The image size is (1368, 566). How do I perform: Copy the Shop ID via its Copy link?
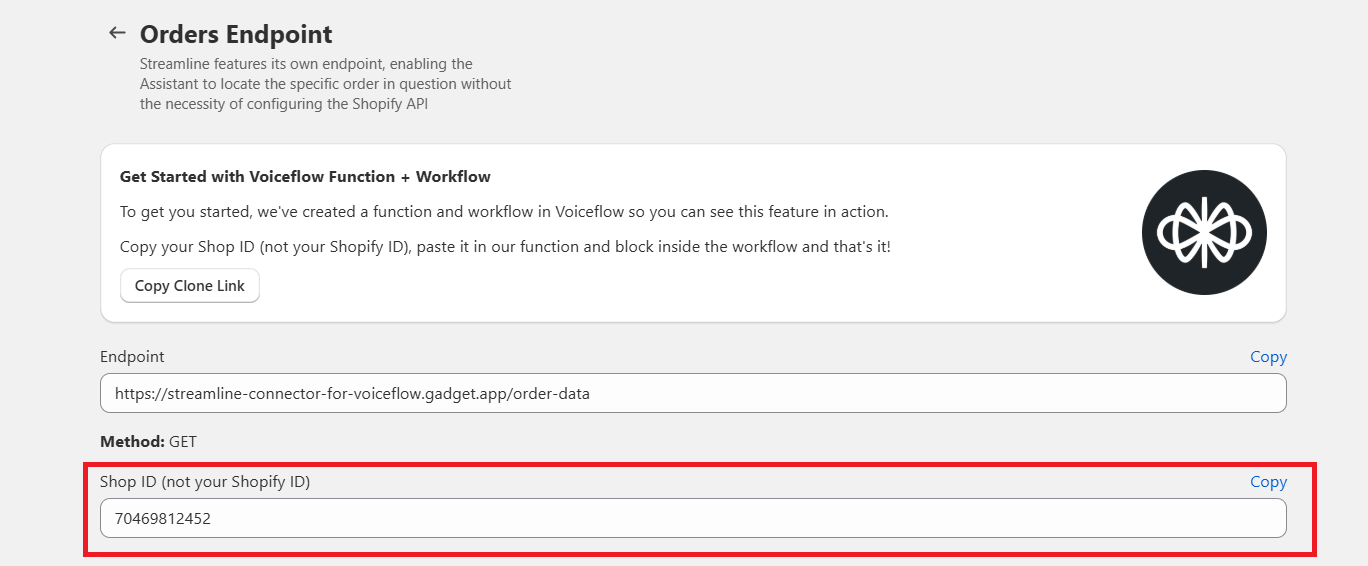(1268, 482)
